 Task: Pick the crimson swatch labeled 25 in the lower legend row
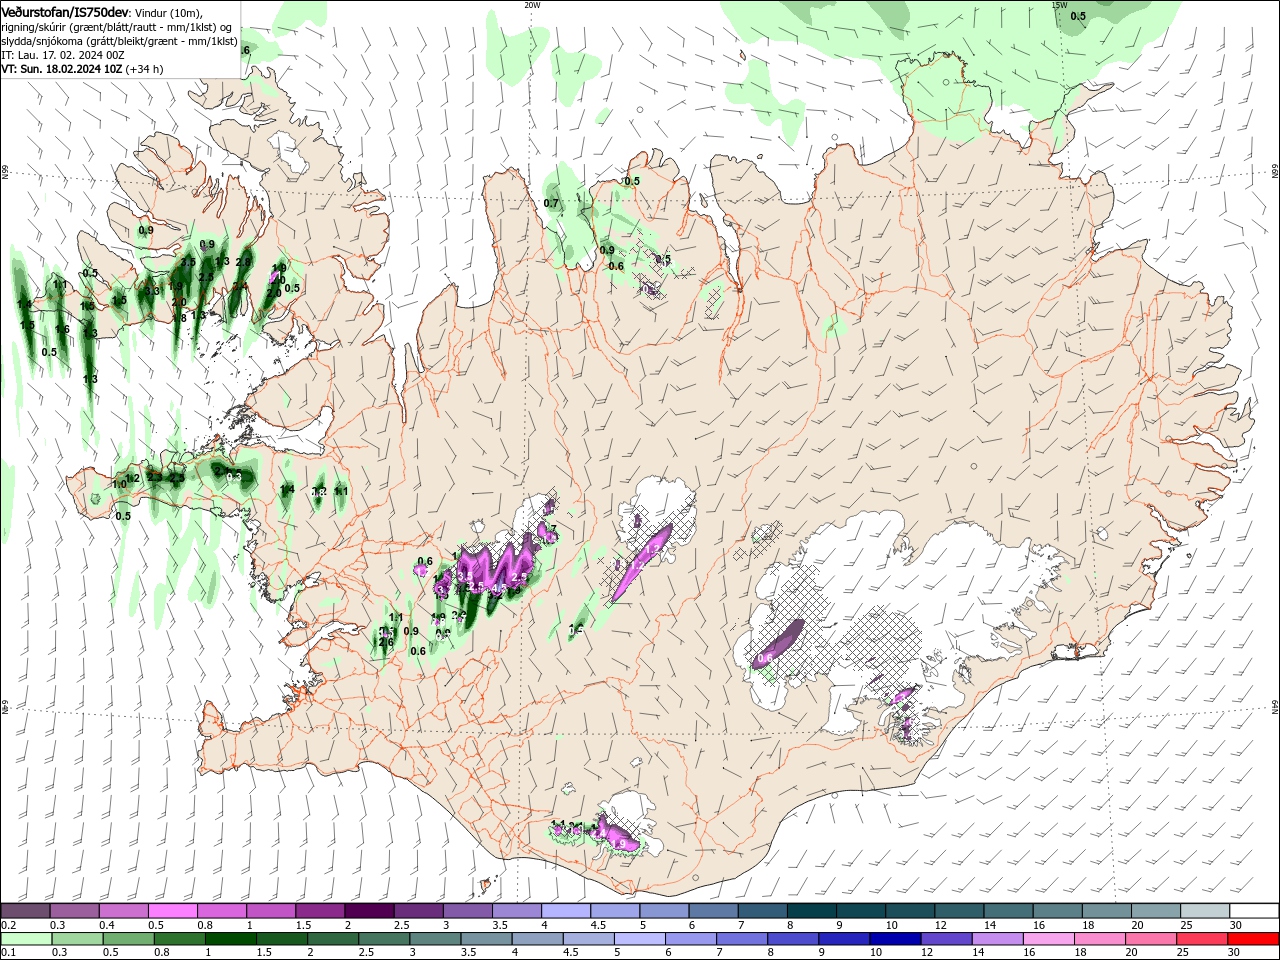tap(1201, 939)
